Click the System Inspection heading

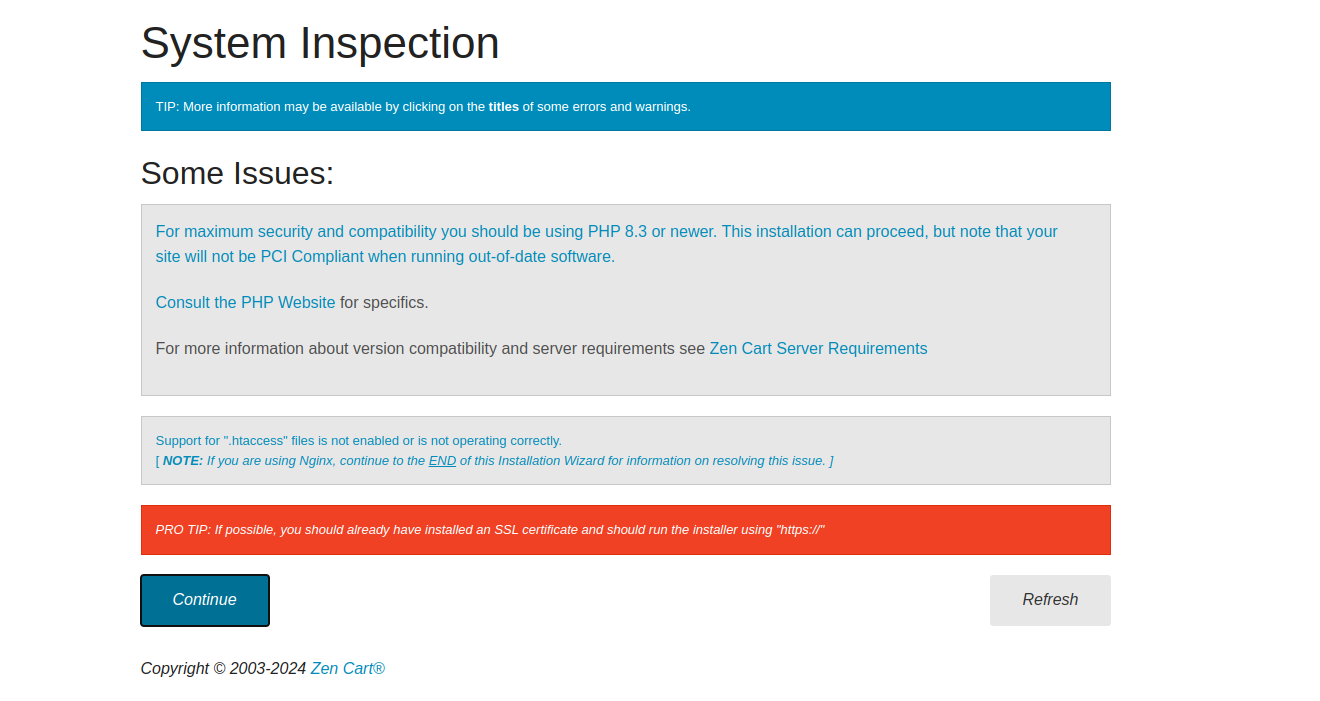tap(320, 43)
